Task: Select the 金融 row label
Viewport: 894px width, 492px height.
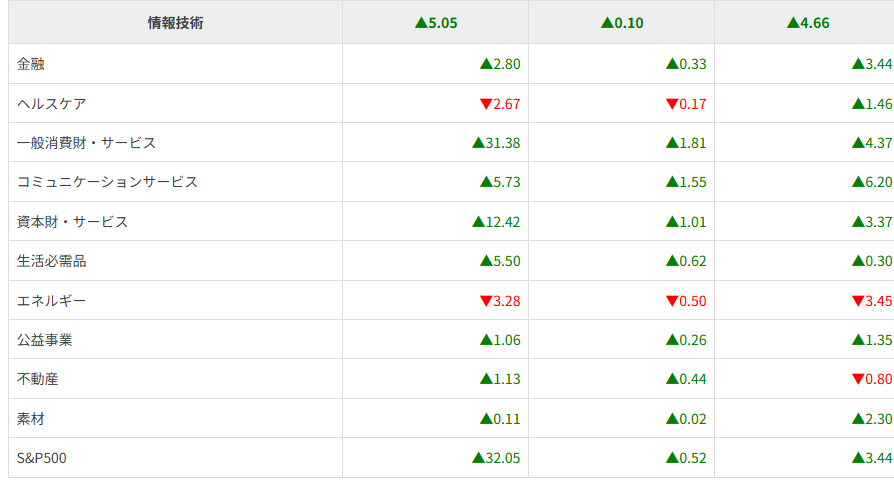Action: 31,64
